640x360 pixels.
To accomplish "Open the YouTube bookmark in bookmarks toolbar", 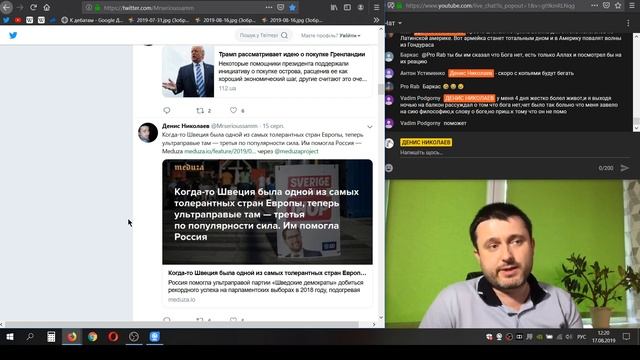I will coord(18,20).
